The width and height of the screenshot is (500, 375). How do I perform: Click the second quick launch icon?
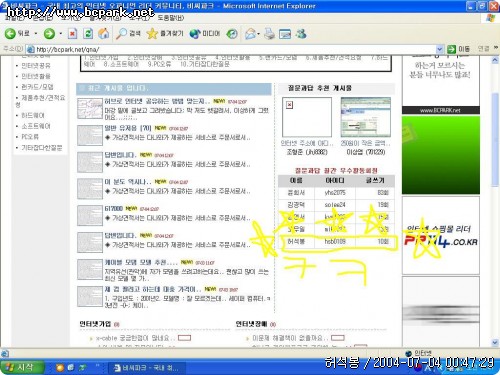coord(71,368)
